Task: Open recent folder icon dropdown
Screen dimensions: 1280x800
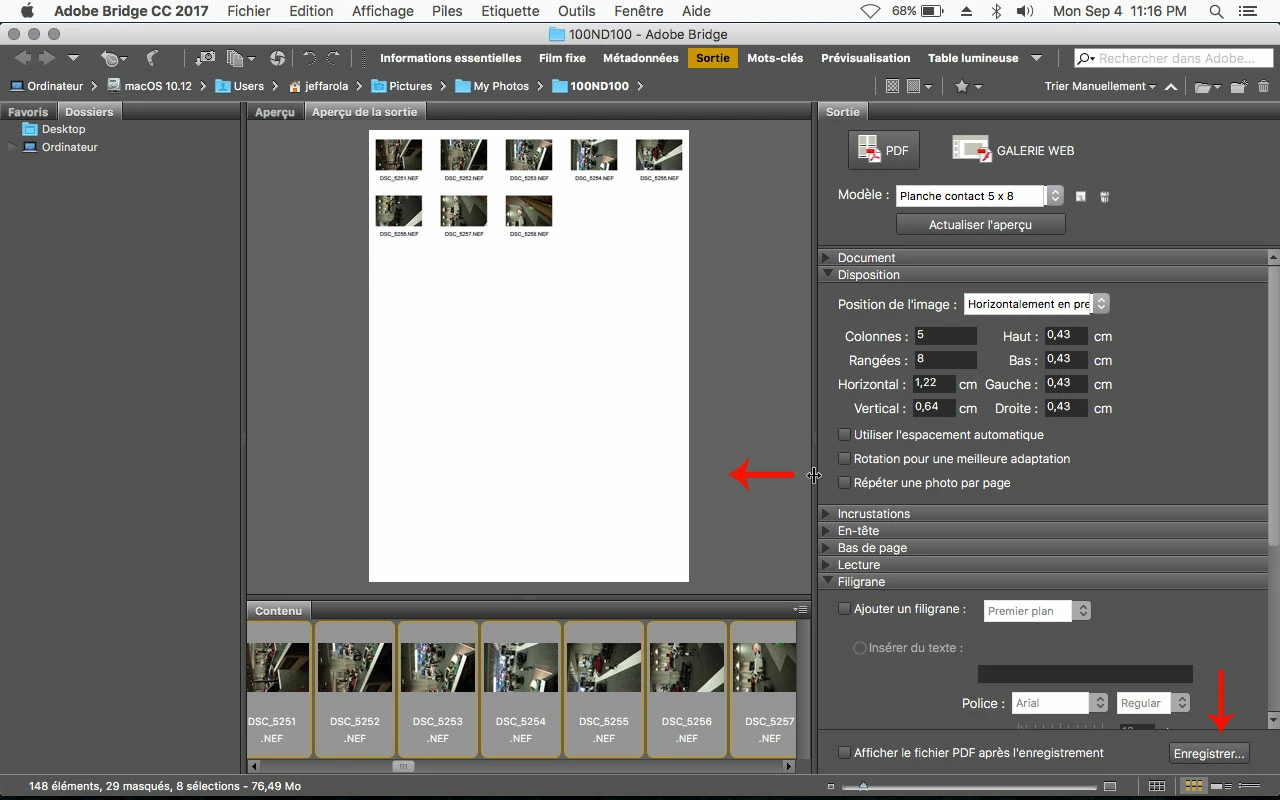Action: tap(1208, 87)
